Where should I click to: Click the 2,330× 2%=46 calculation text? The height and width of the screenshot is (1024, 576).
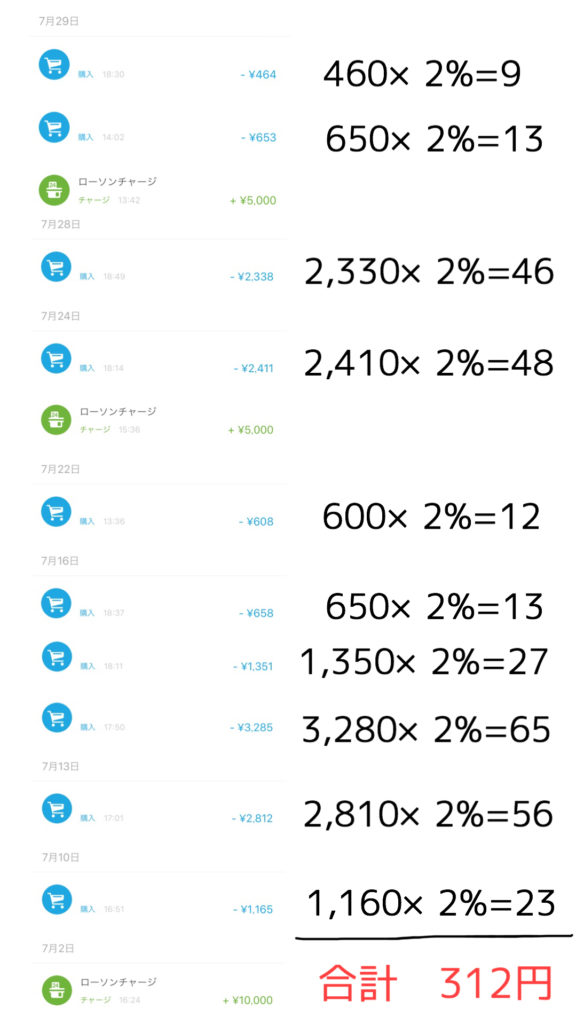tap(429, 272)
